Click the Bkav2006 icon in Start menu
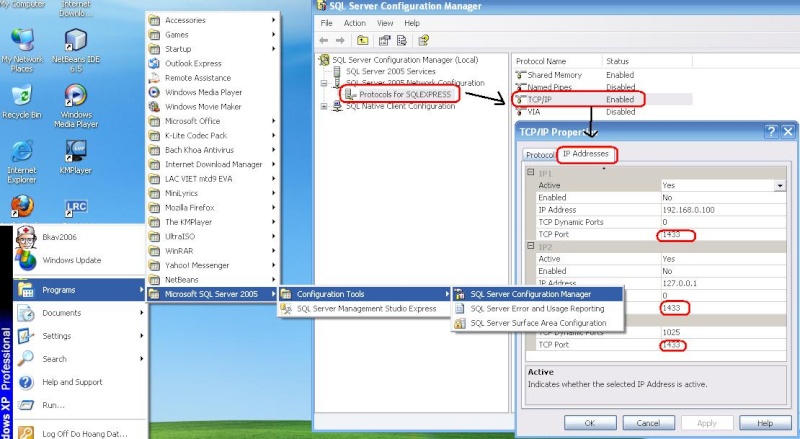 pos(26,237)
